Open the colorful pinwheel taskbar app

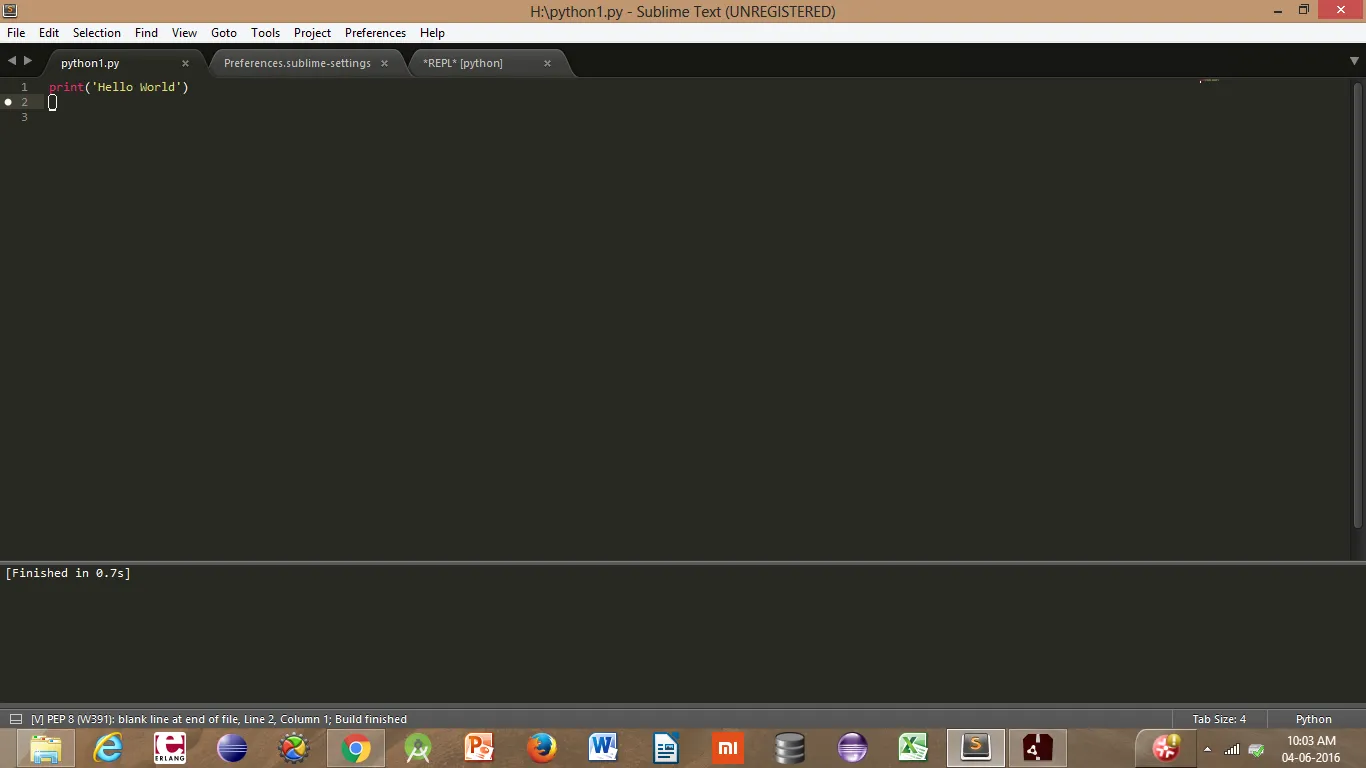(x=294, y=748)
